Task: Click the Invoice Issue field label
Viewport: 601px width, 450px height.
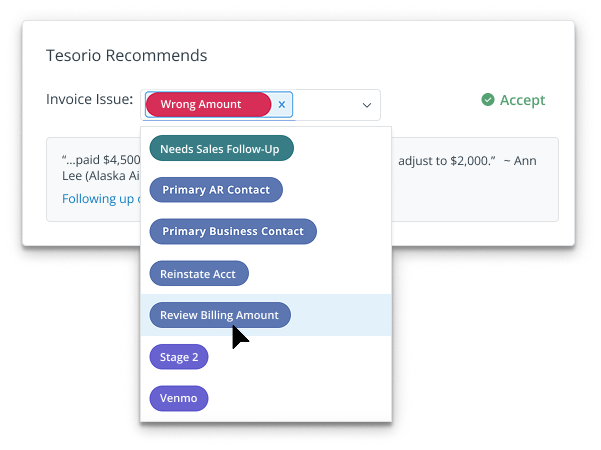Action: tap(90, 100)
